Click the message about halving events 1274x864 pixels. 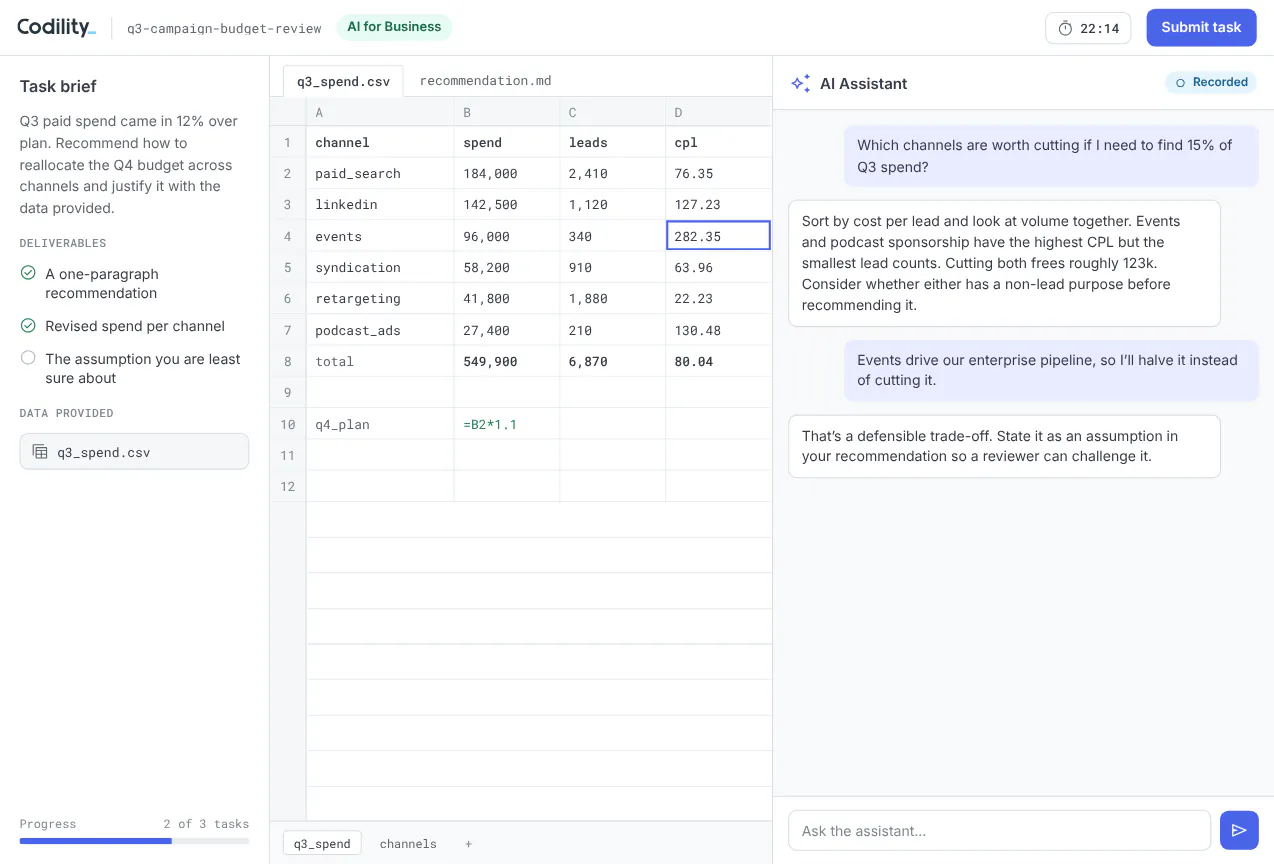pos(1051,370)
